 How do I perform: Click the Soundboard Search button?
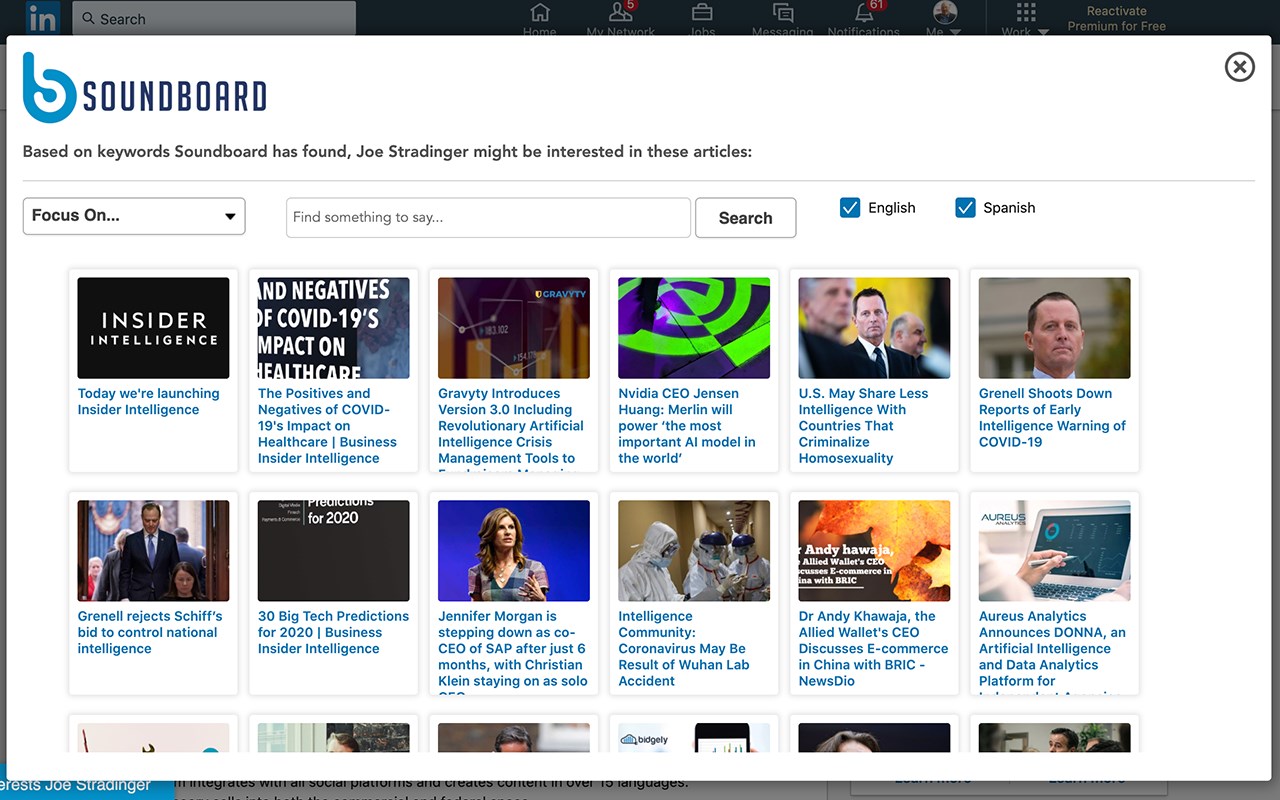[x=746, y=218]
